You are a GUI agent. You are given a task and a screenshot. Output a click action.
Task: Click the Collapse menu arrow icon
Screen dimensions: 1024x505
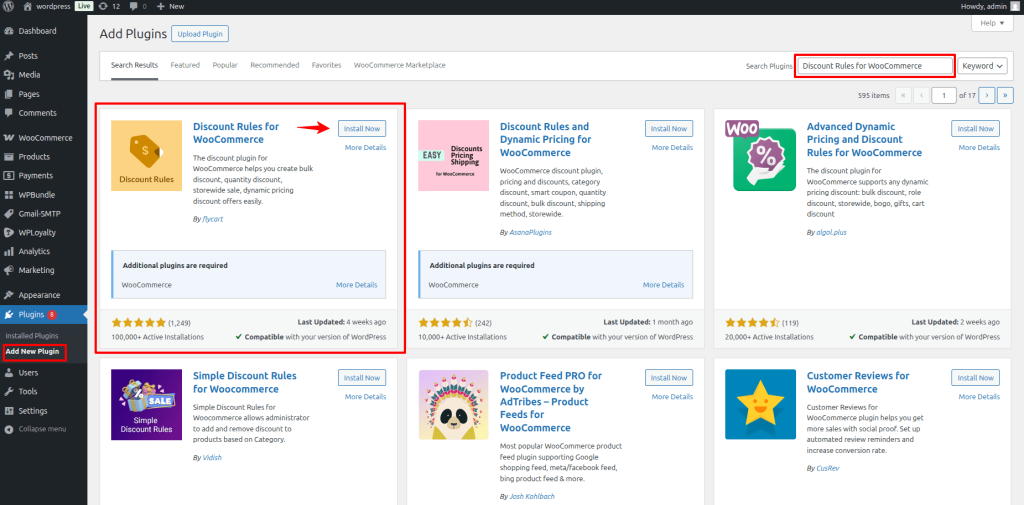9,430
